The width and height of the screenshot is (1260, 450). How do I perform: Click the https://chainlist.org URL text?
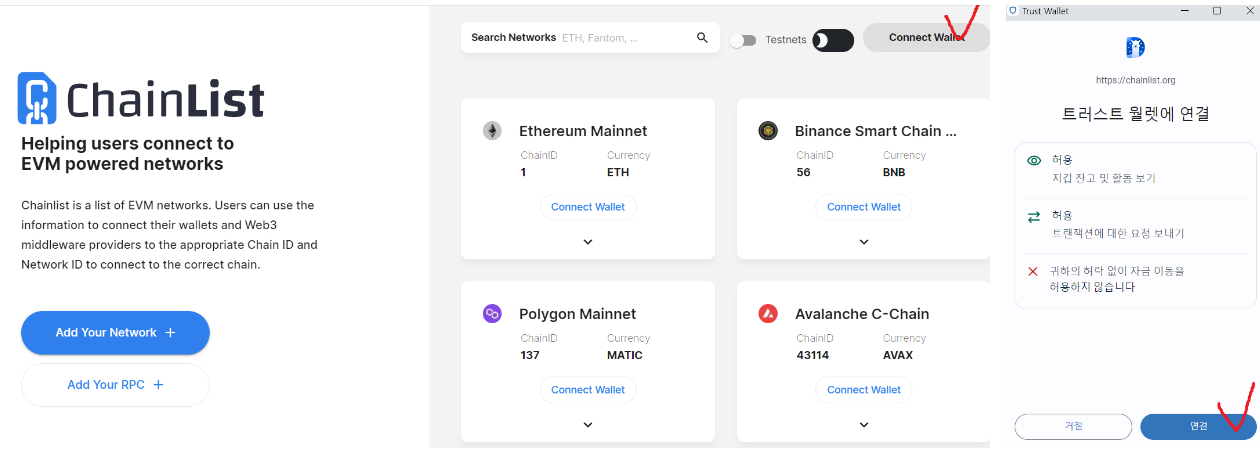(x=1135, y=80)
